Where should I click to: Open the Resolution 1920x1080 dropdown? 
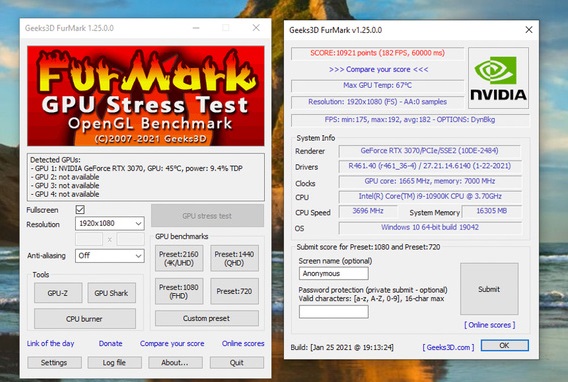pyautogui.click(x=109, y=223)
